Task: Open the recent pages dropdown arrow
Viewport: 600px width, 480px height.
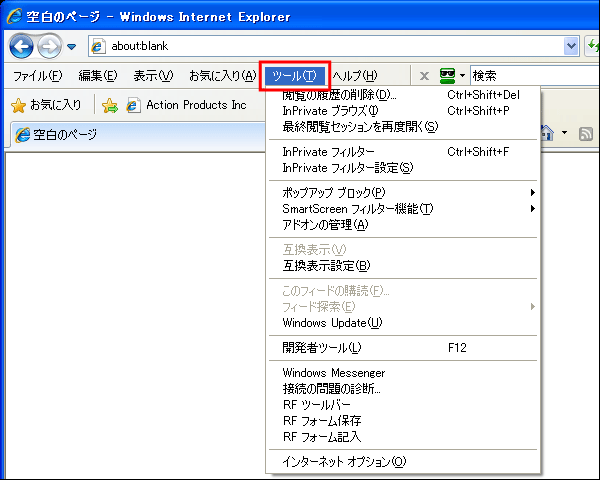Action: pyautogui.click(x=72, y=47)
